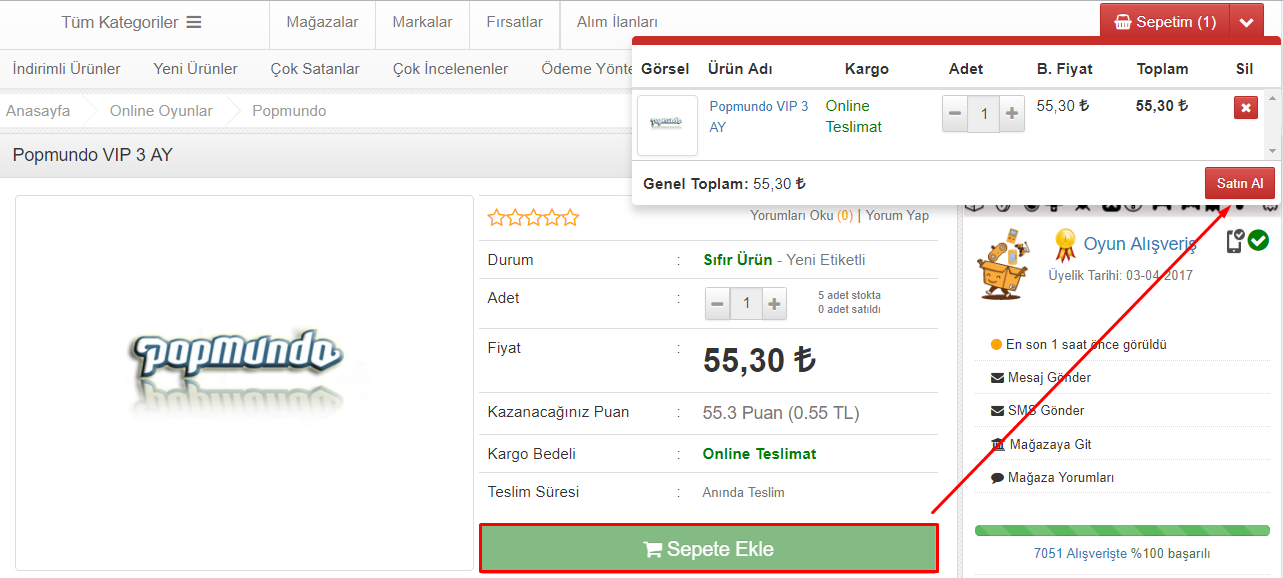
Task: Click the star rating icons
Action: pyautogui.click(x=533, y=216)
